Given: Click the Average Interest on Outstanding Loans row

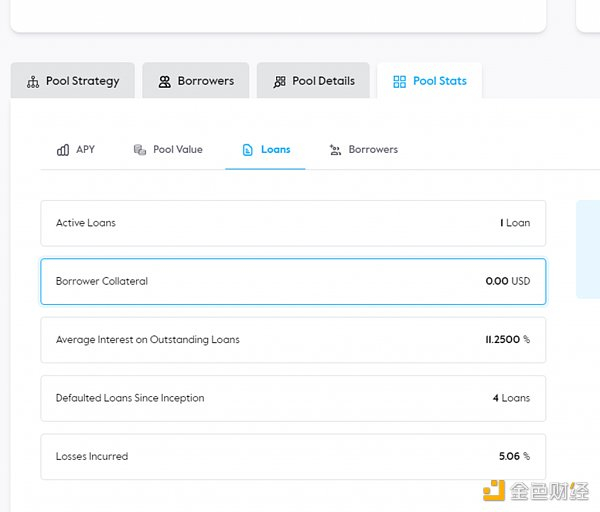Looking at the screenshot, I should (293, 340).
